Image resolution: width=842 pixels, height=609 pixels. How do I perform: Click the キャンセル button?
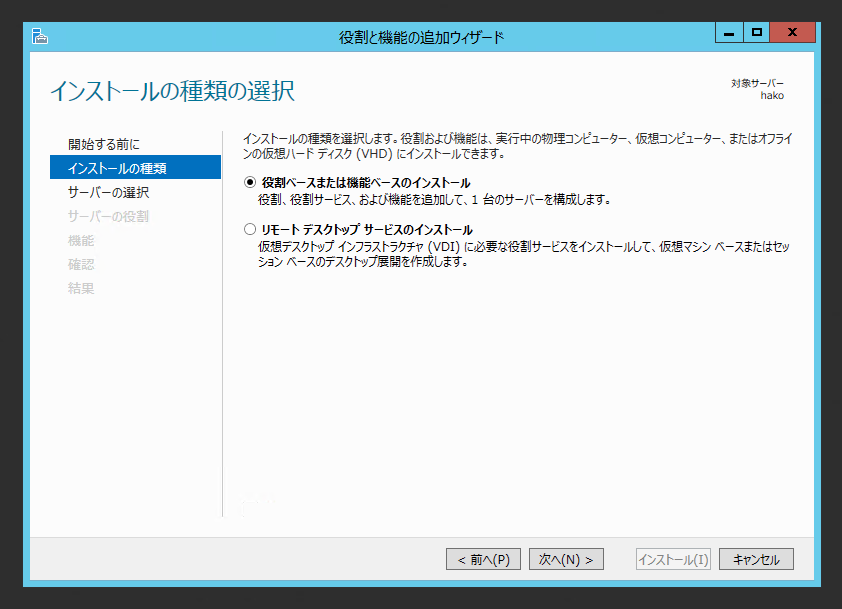756,559
